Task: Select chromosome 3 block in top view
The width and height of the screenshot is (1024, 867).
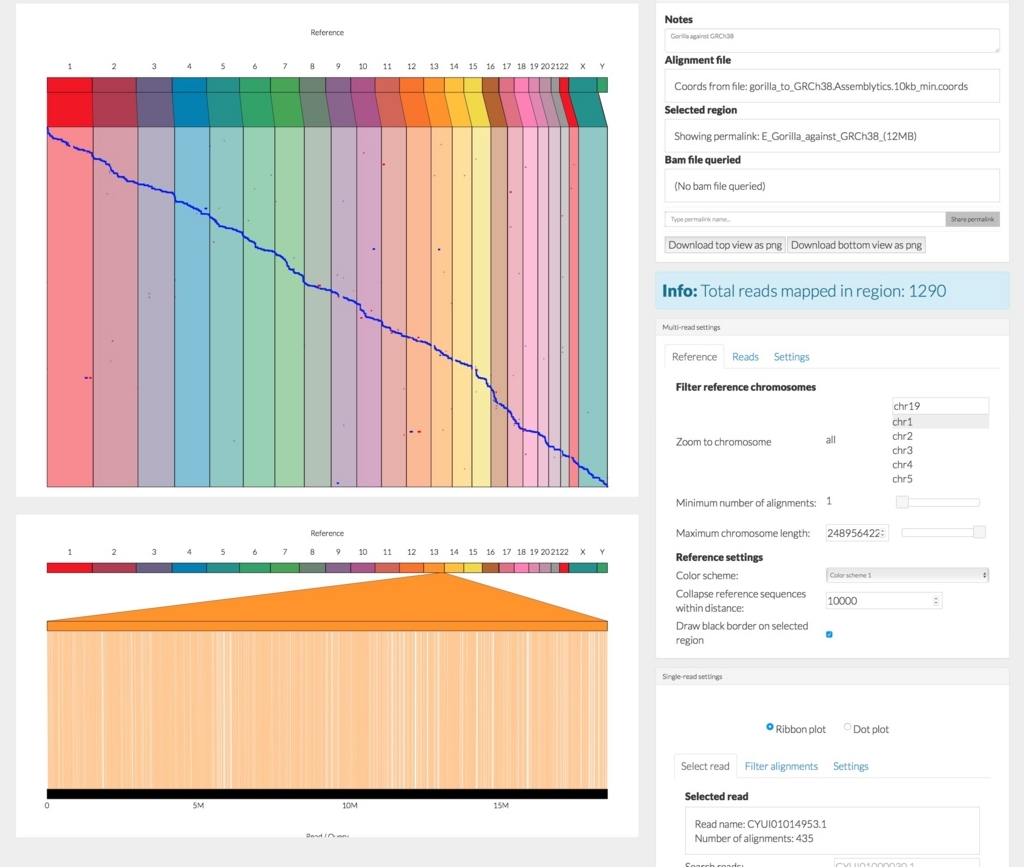Action: tap(154, 85)
